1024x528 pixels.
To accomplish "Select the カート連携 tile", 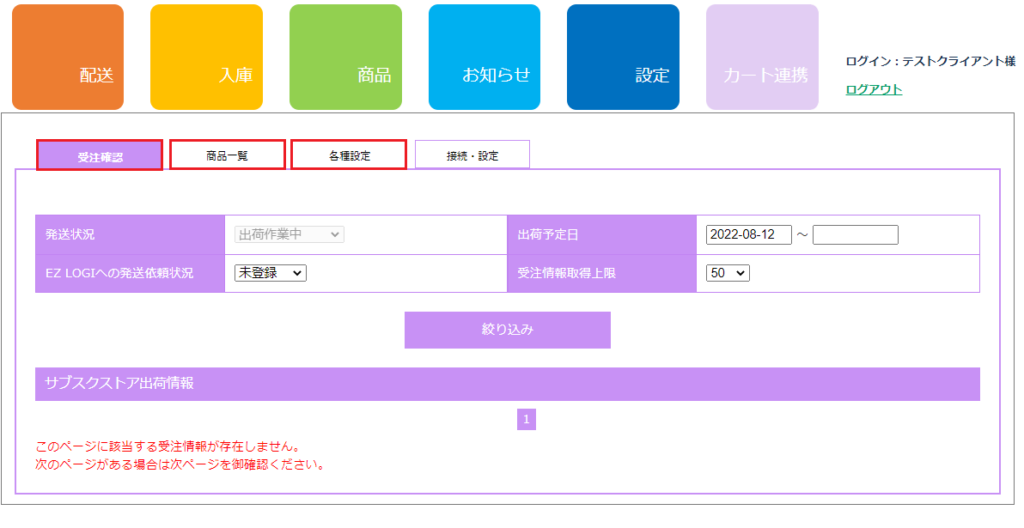I will coord(762,57).
